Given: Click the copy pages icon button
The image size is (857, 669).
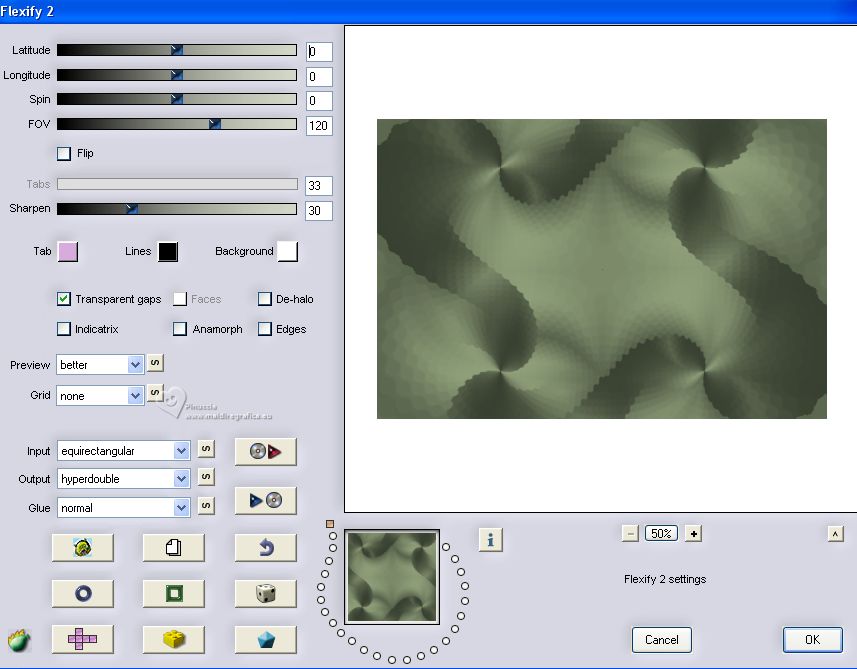Looking at the screenshot, I should coord(173,547).
